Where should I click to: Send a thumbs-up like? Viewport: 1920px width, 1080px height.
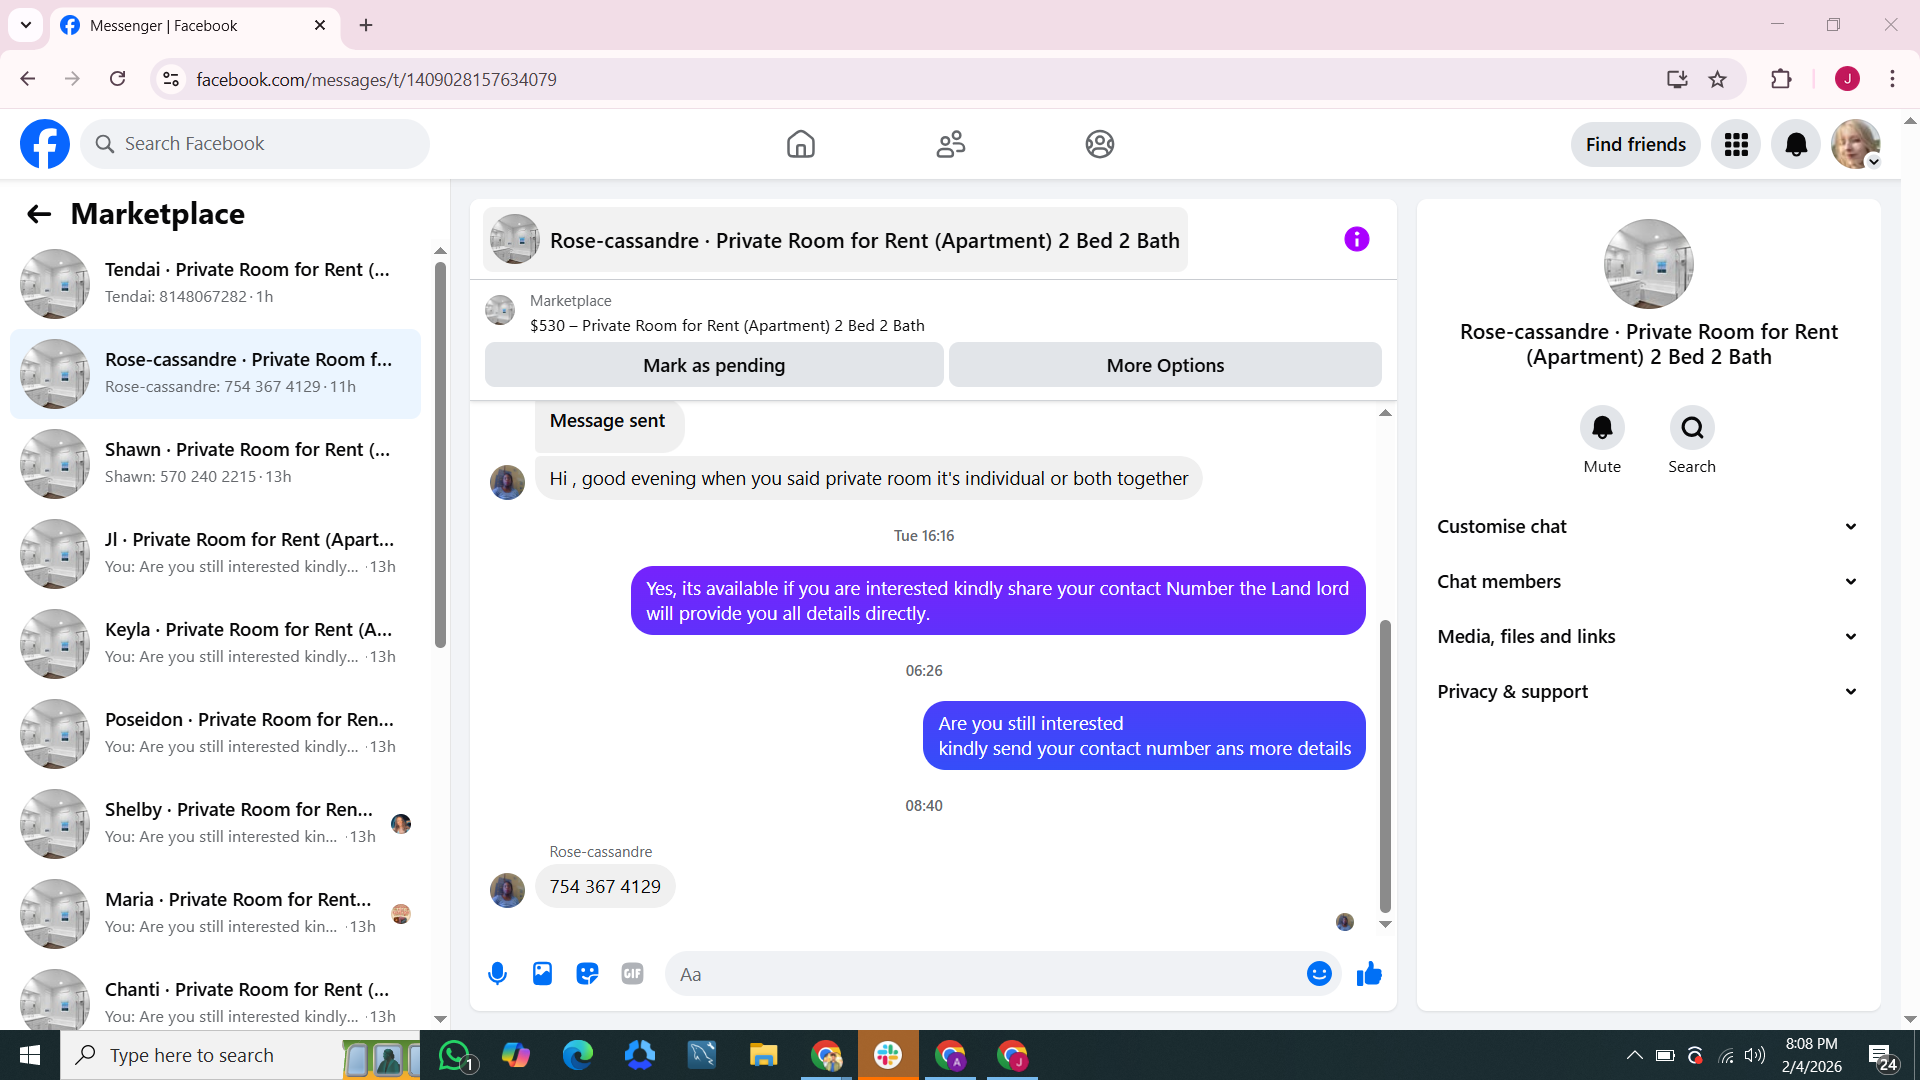[x=1369, y=973]
